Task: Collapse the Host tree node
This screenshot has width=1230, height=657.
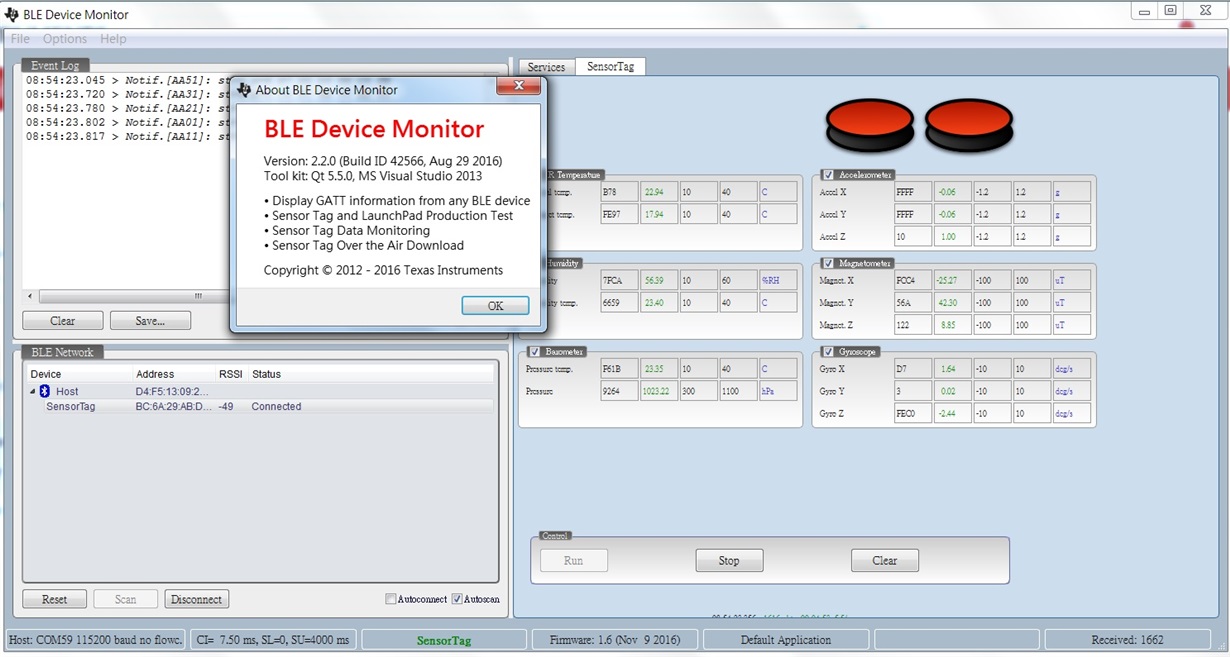Action: 32,391
